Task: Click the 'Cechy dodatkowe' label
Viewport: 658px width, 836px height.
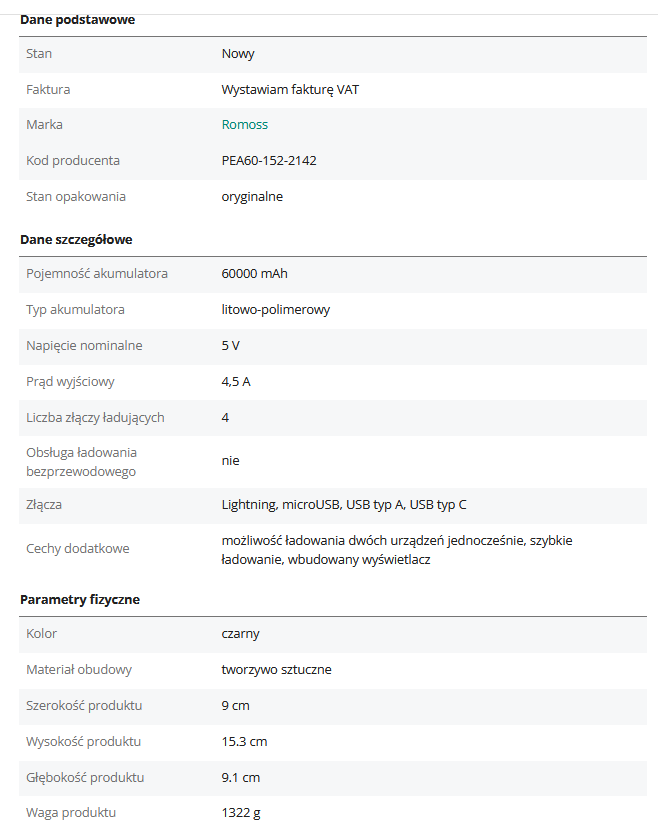Action: [x=78, y=549]
